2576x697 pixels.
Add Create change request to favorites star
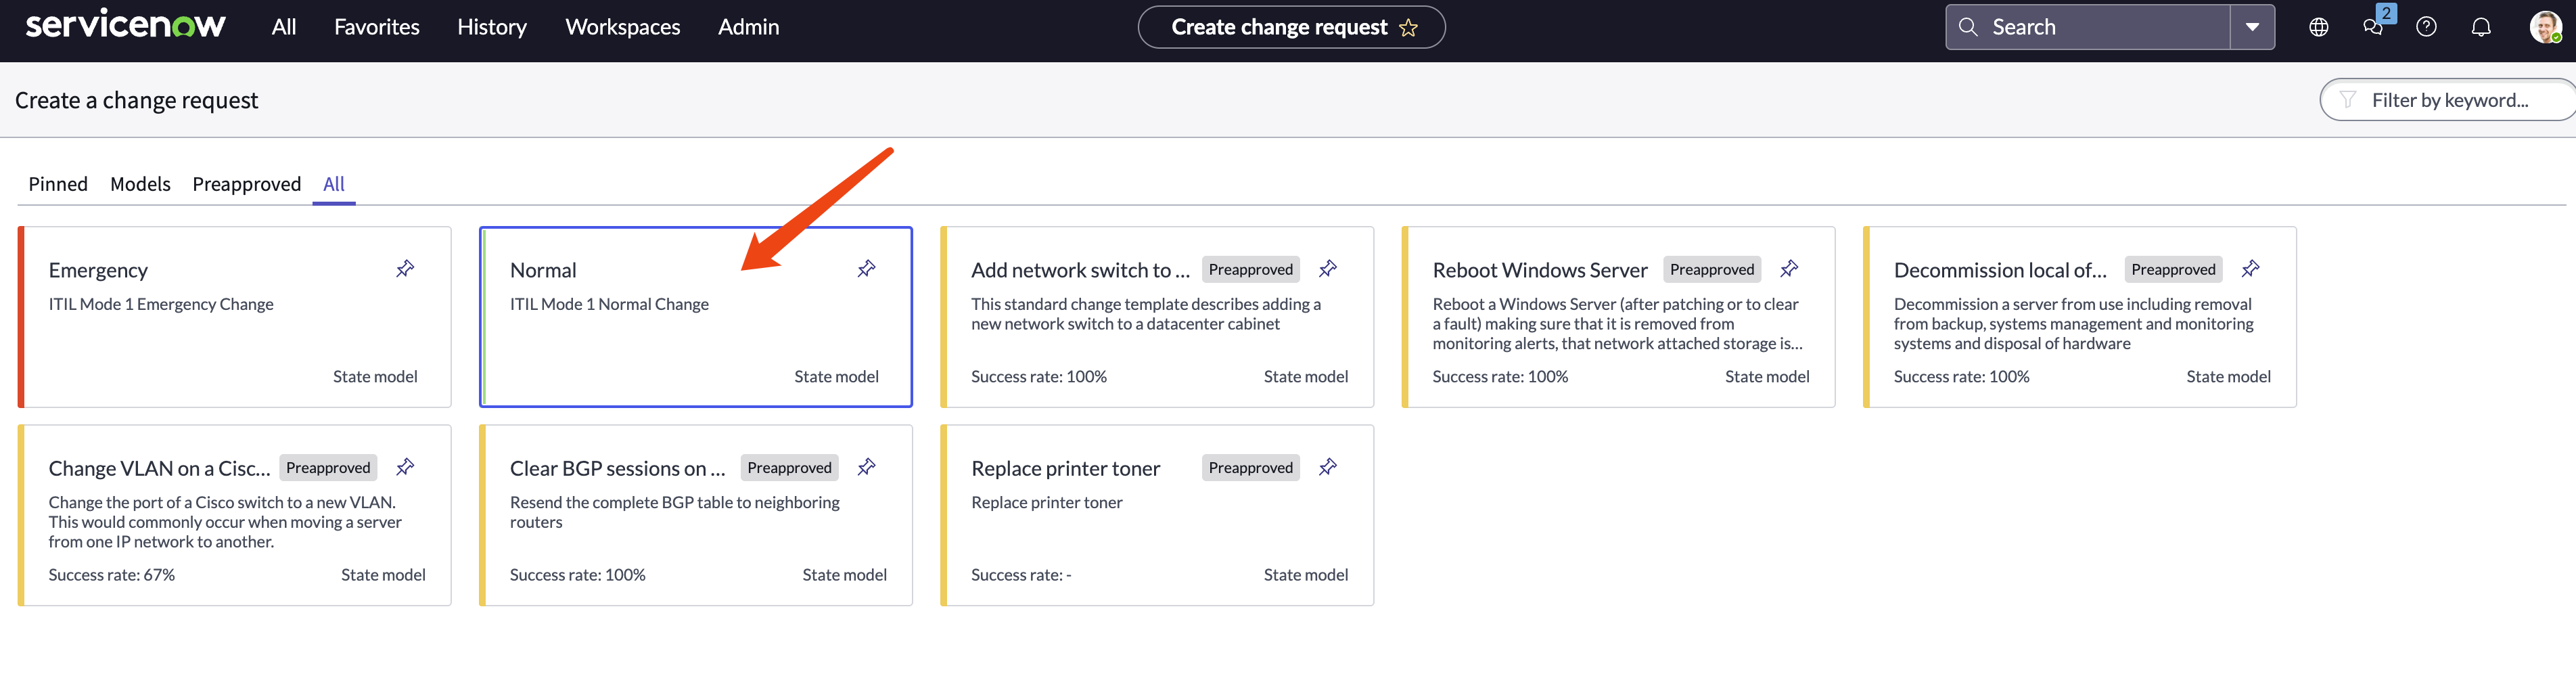[1408, 28]
